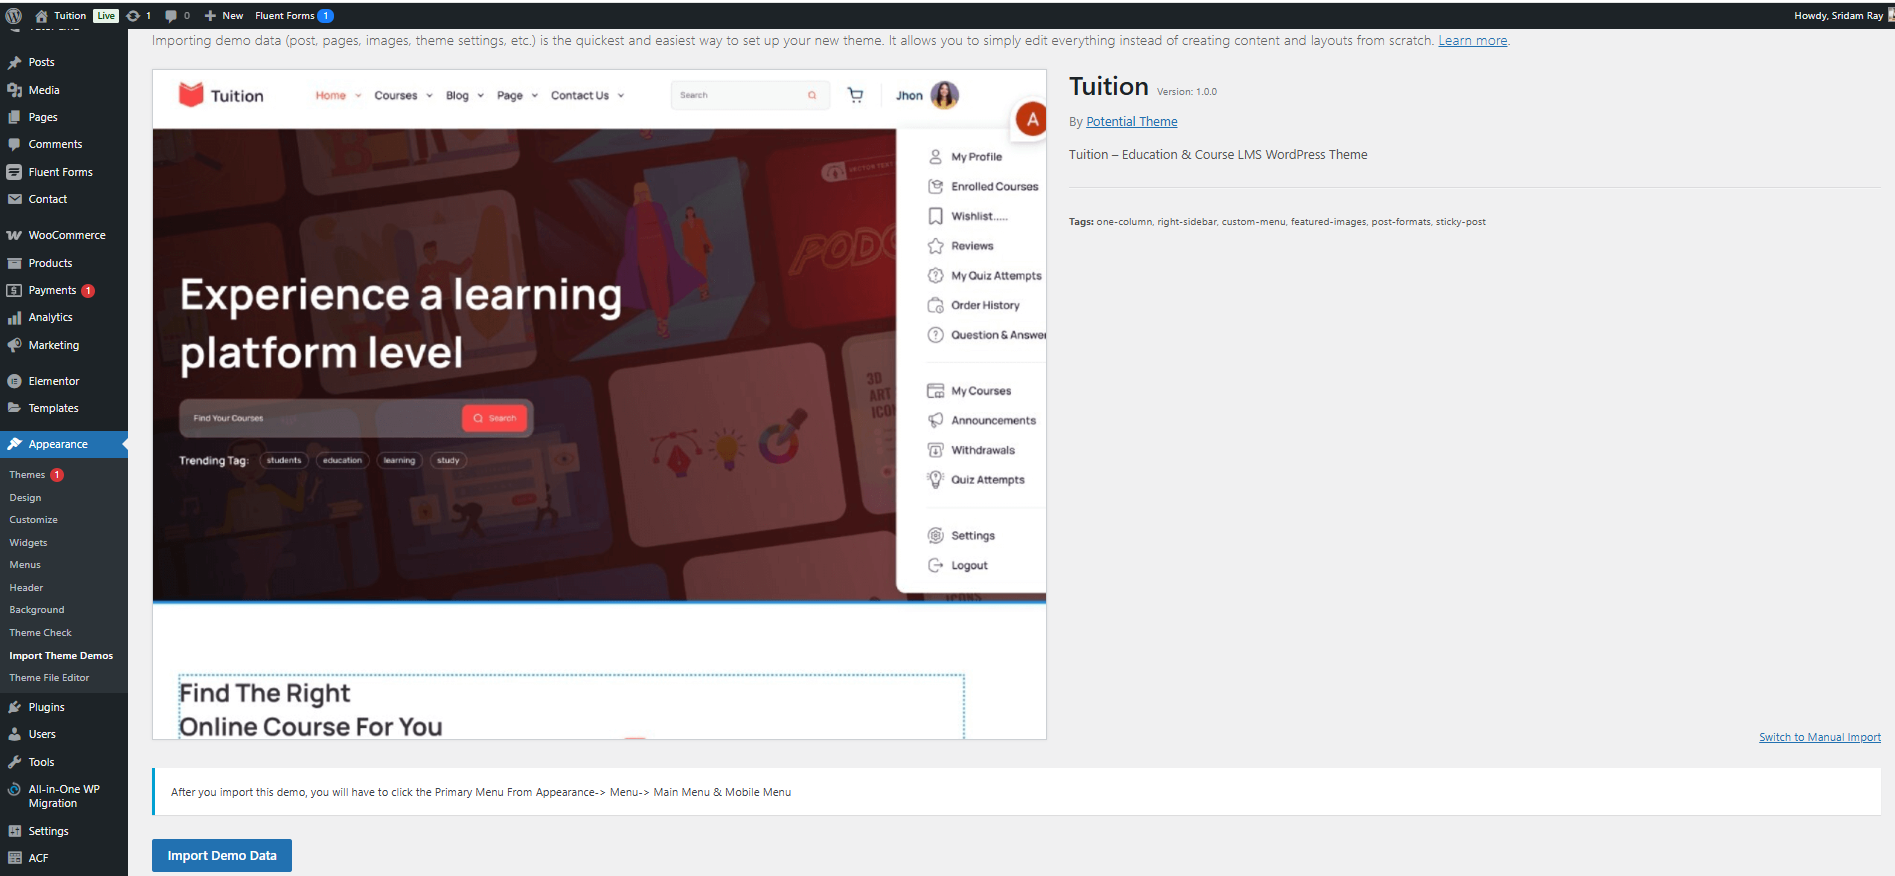Open Fluent Forms in the sidebar
1895x876 pixels.
[60, 172]
